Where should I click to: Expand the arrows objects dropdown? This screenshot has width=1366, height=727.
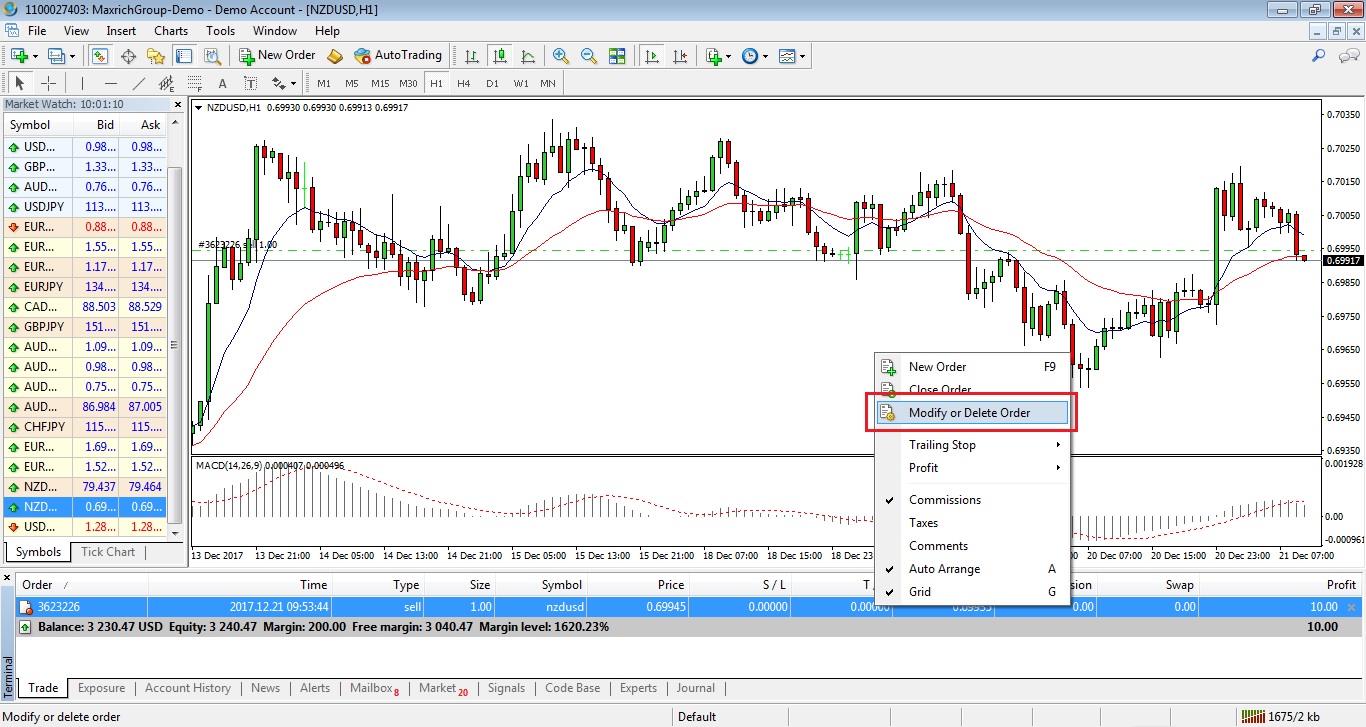pos(292,84)
